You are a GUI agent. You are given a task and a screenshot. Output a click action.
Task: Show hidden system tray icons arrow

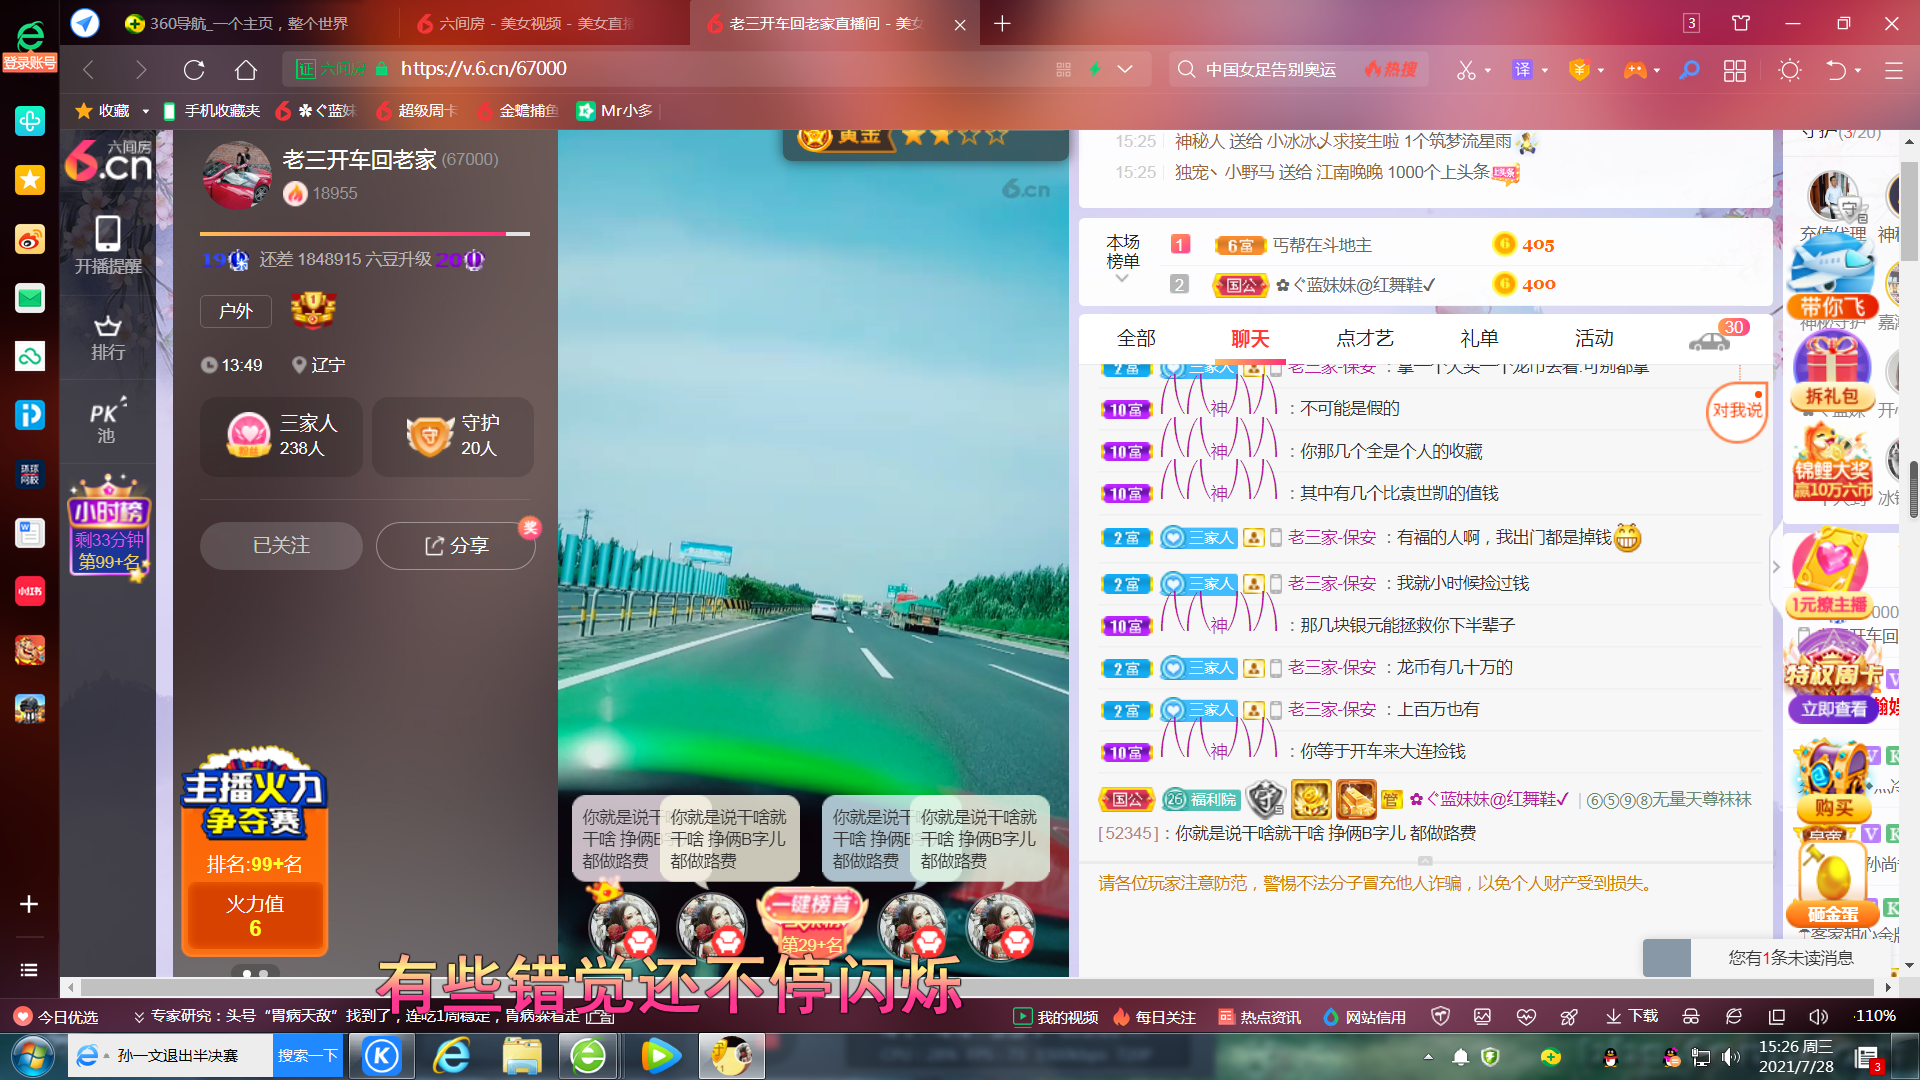pyautogui.click(x=1428, y=1057)
